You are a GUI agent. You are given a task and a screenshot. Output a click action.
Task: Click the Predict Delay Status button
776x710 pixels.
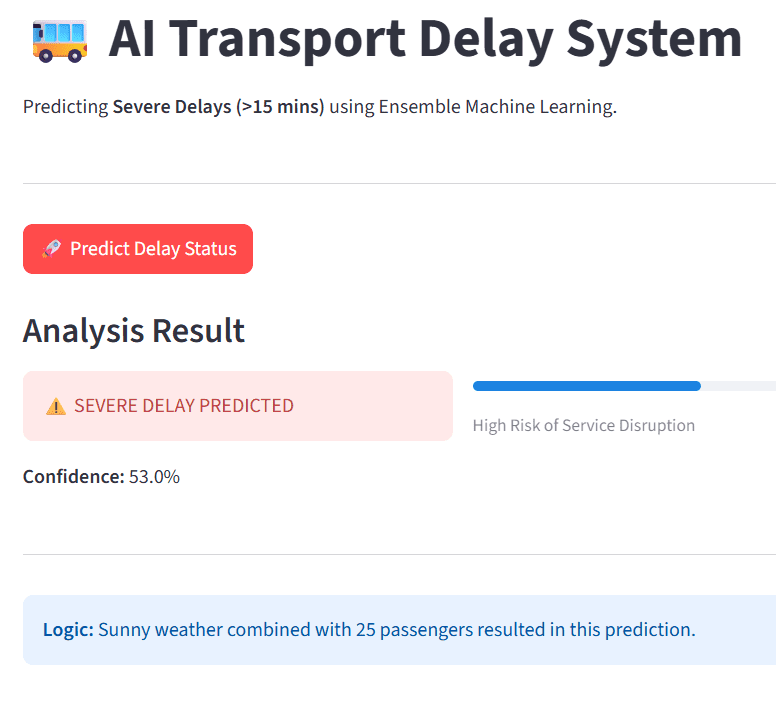[138, 249]
